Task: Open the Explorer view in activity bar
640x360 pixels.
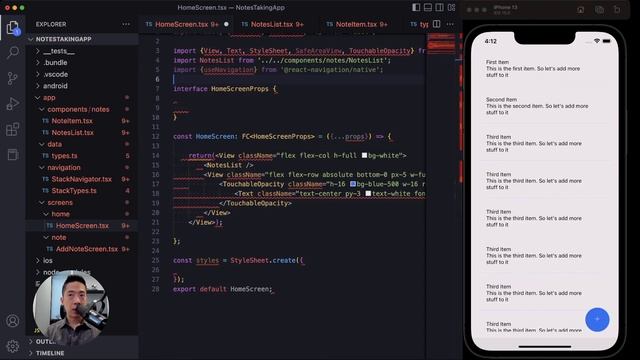Action: 13,28
